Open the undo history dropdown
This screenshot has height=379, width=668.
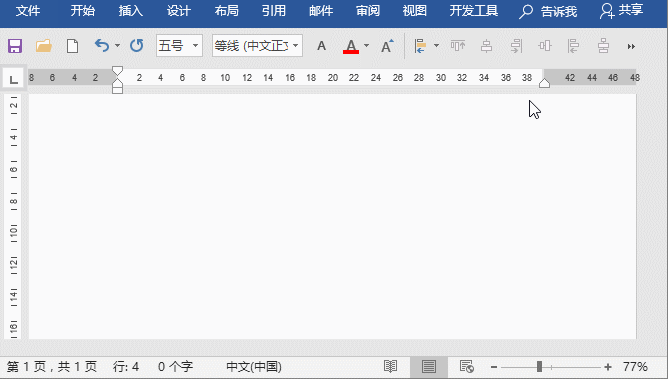point(117,46)
